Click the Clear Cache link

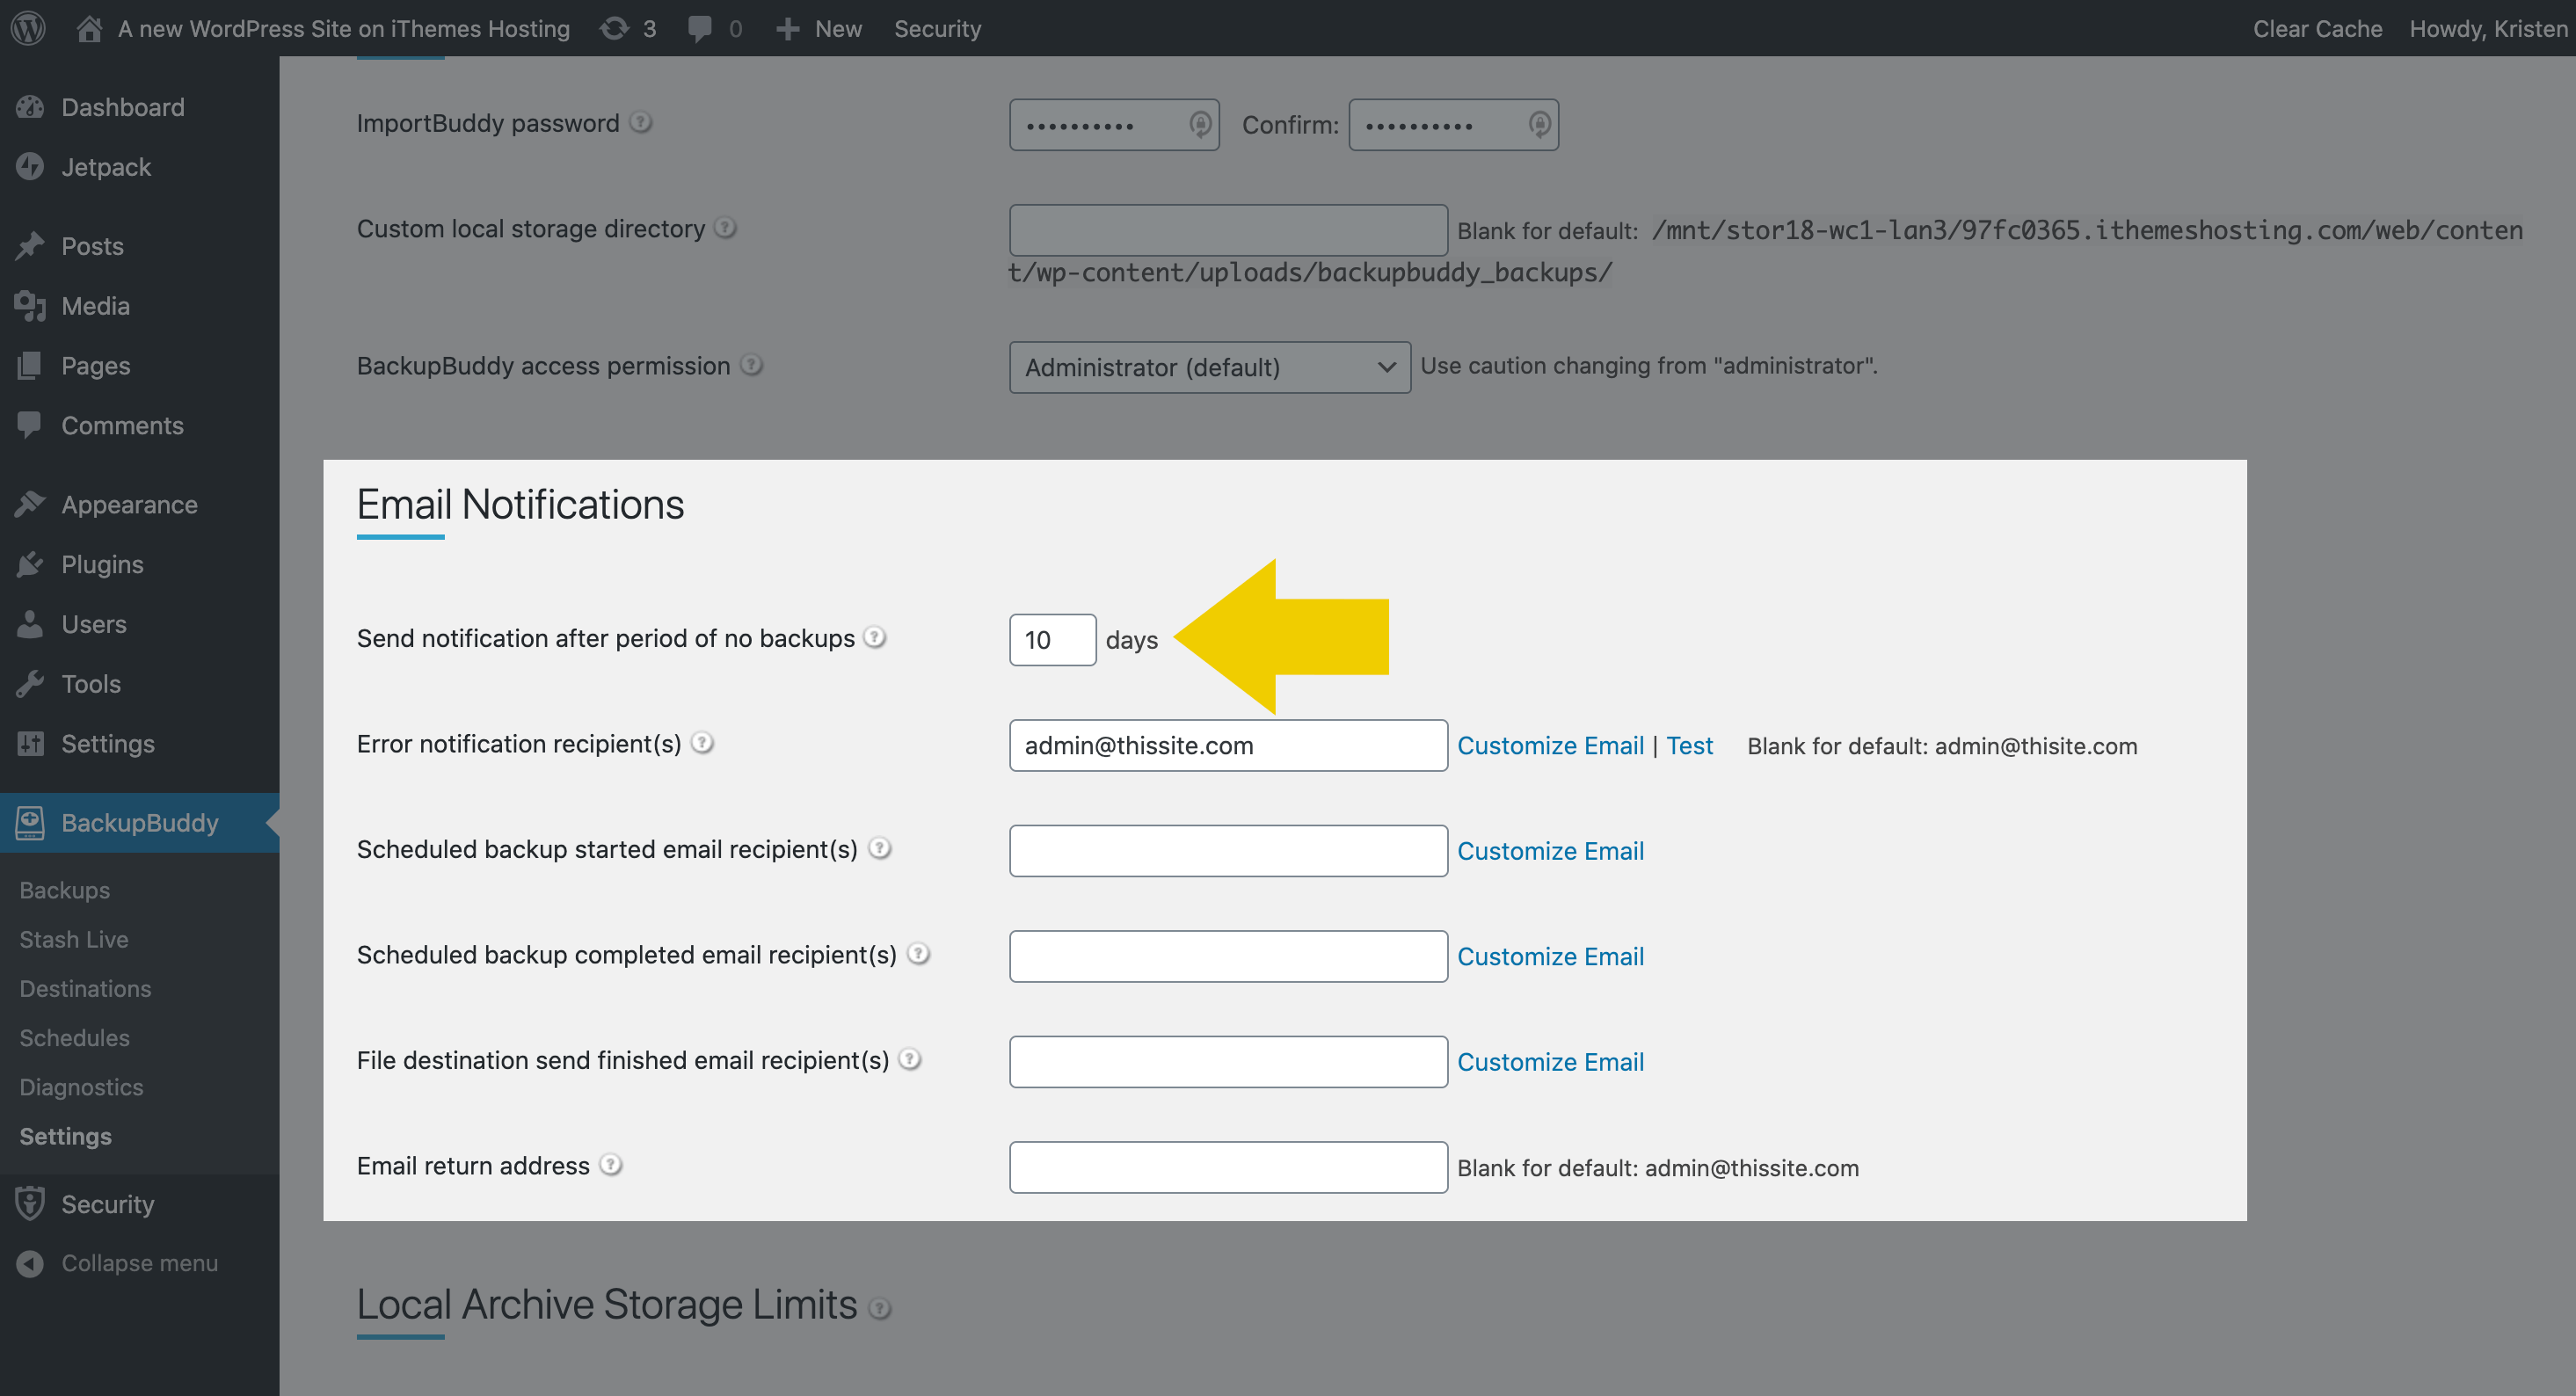point(2317,29)
